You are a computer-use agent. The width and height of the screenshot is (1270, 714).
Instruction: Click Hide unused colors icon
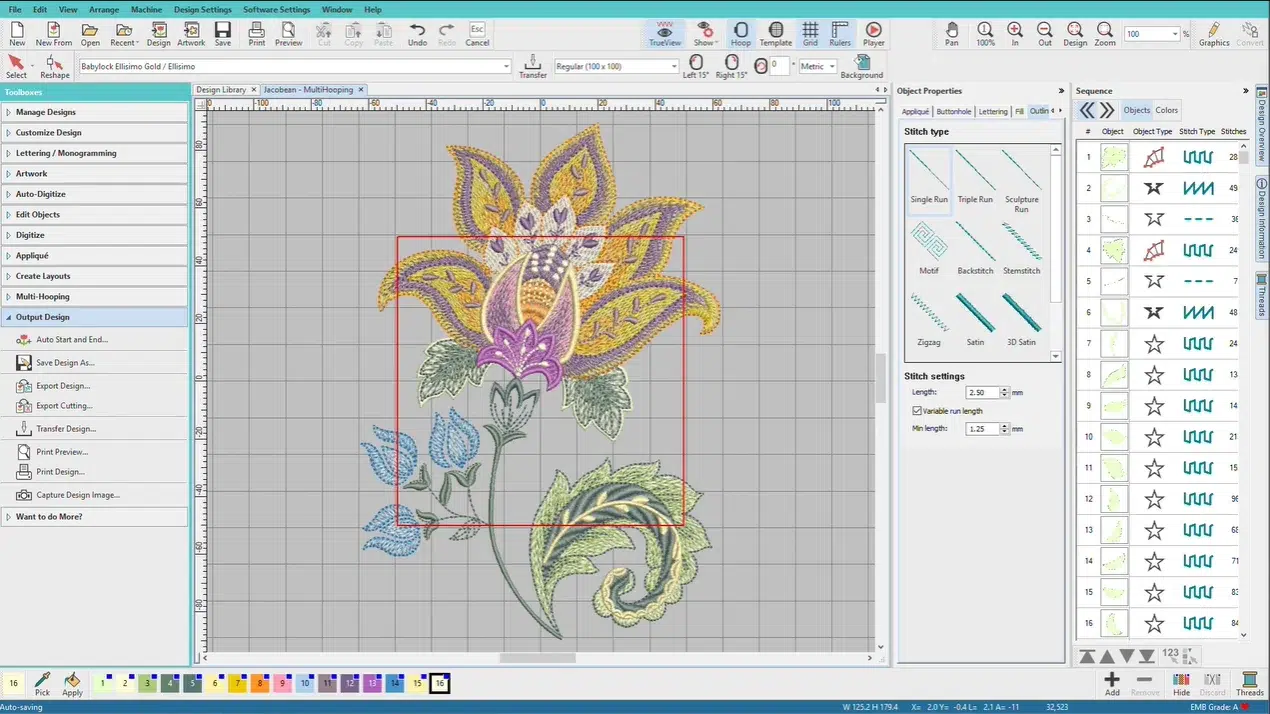[x=1181, y=684]
